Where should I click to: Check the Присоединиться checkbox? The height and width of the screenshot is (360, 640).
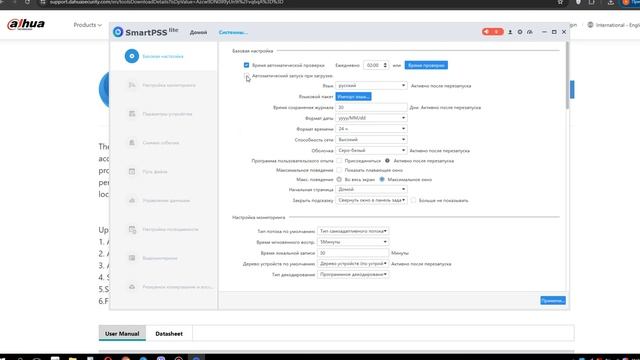(x=339, y=160)
